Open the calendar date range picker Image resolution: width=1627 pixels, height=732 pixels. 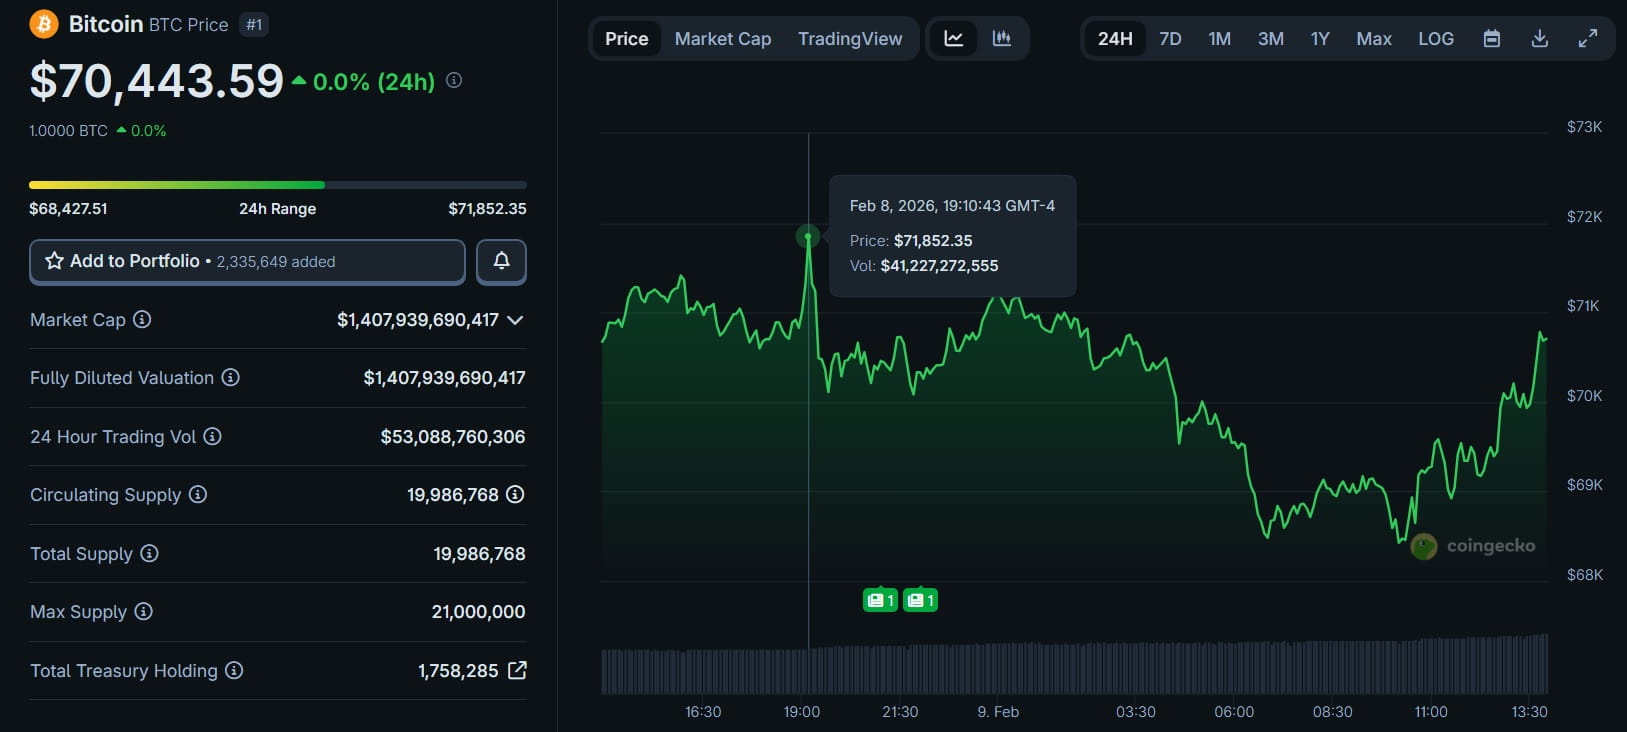(x=1491, y=39)
